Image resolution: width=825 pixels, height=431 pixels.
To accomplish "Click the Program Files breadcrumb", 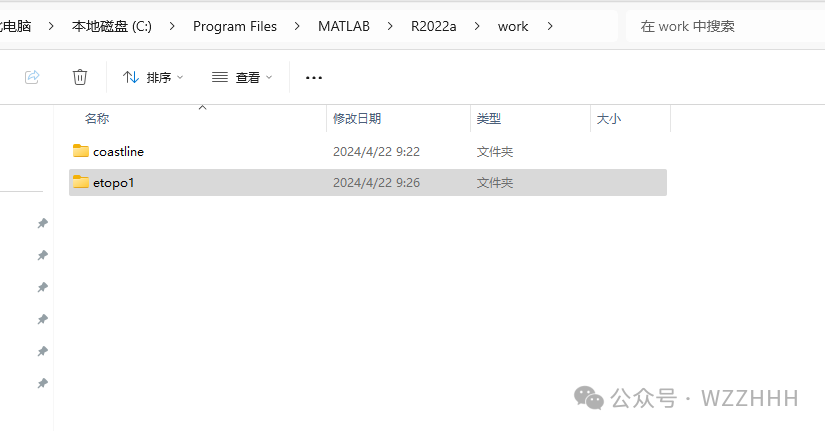I will (x=235, y=26).
